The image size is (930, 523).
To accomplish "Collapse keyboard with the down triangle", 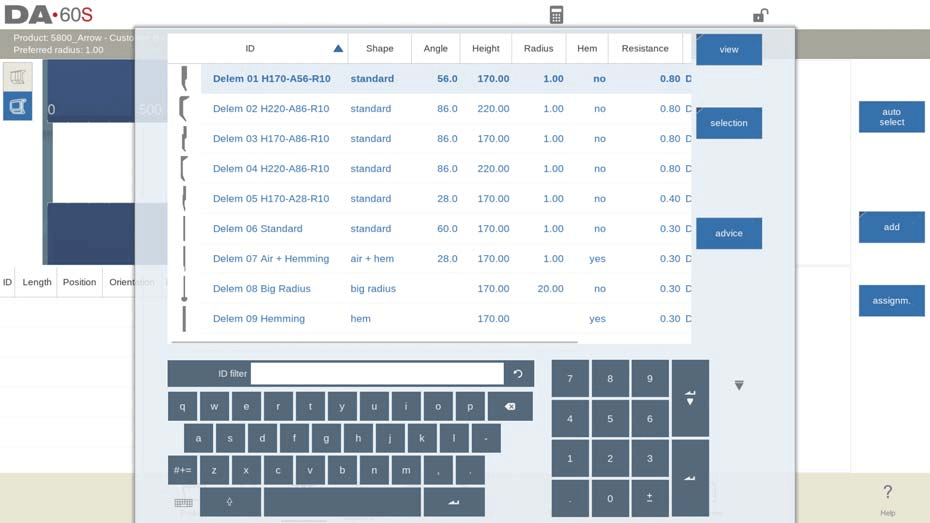I will (739, 385).
